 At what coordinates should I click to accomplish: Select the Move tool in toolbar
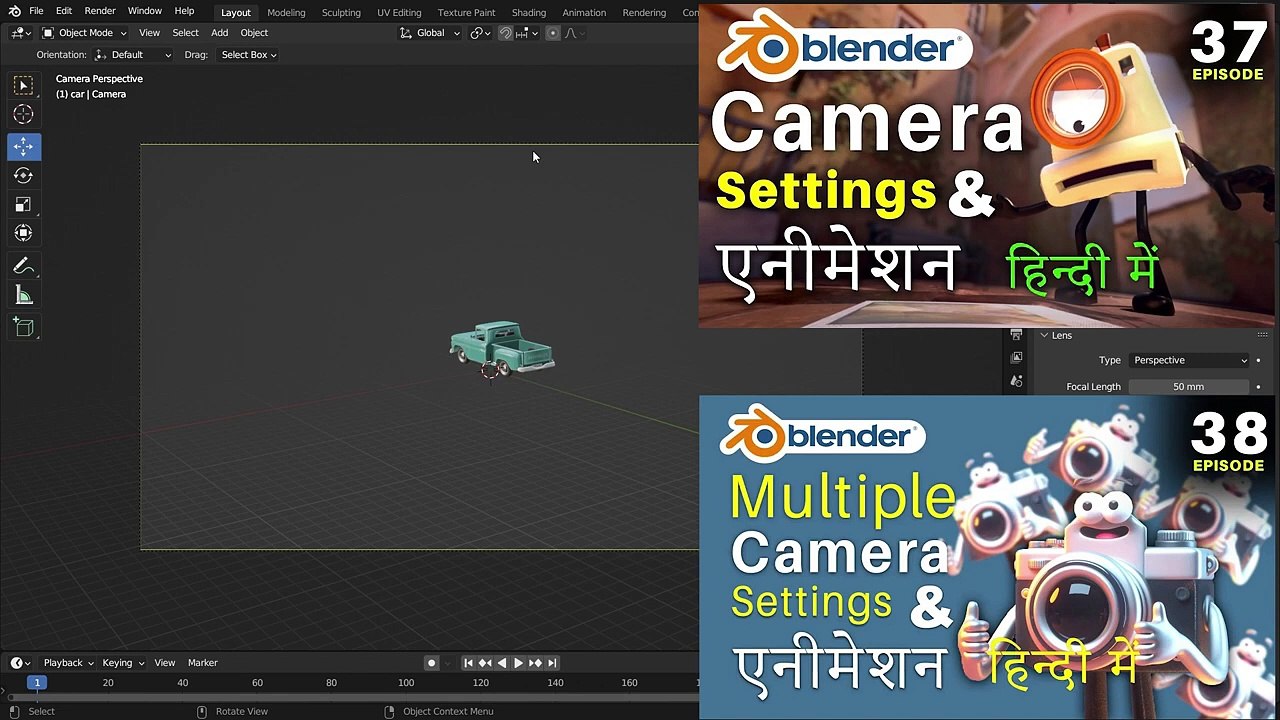click(x=24, y=146)
